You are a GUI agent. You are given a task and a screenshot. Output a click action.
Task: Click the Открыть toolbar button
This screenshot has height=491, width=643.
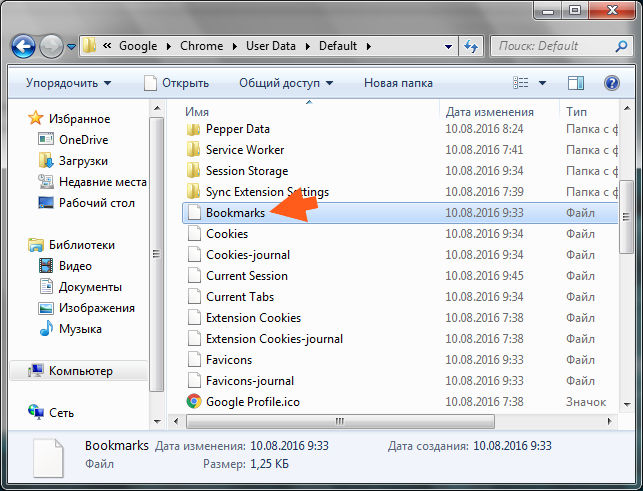click(x=176, y=83)
